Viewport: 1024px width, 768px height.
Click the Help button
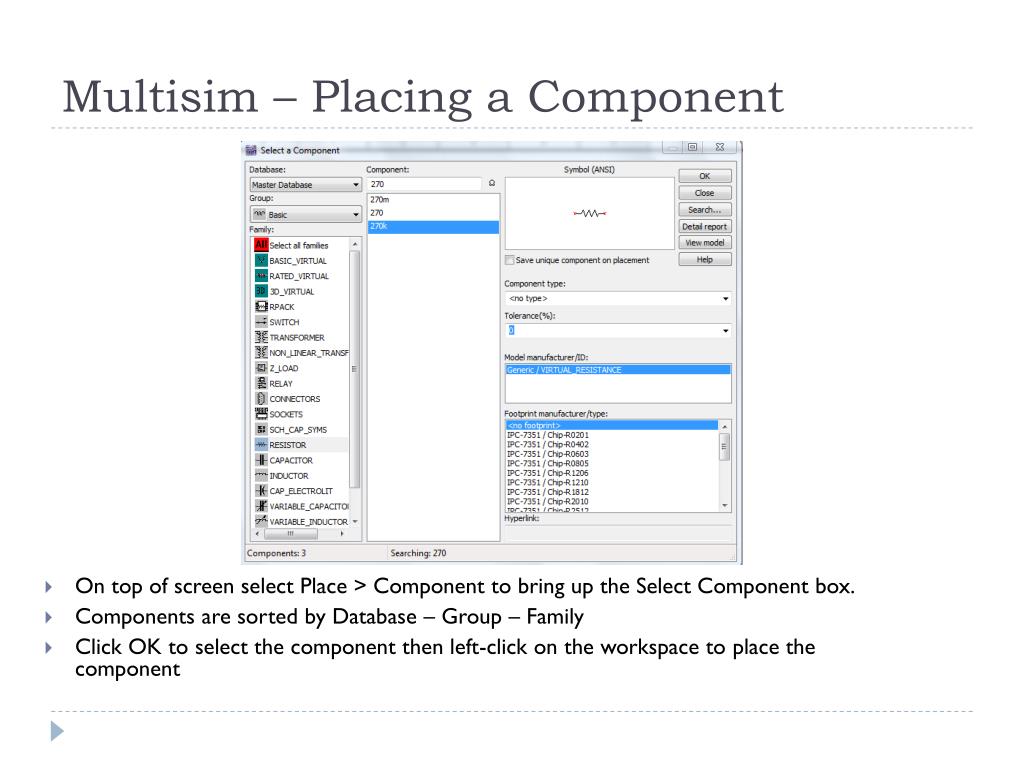705,259
